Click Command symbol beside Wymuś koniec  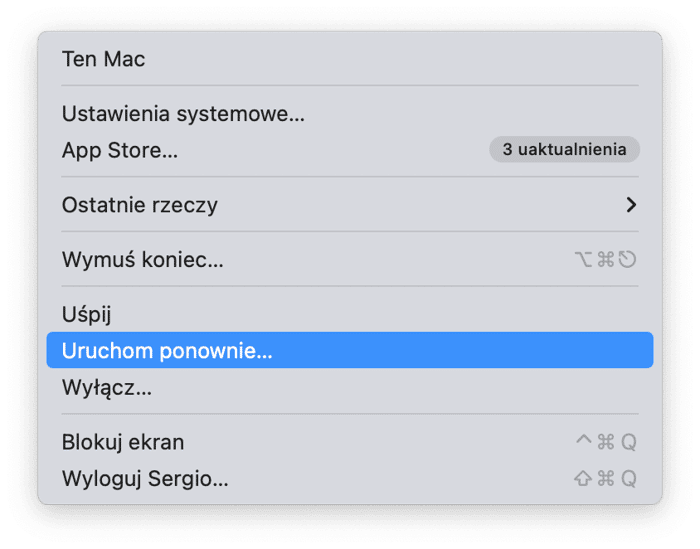point(605,259)
